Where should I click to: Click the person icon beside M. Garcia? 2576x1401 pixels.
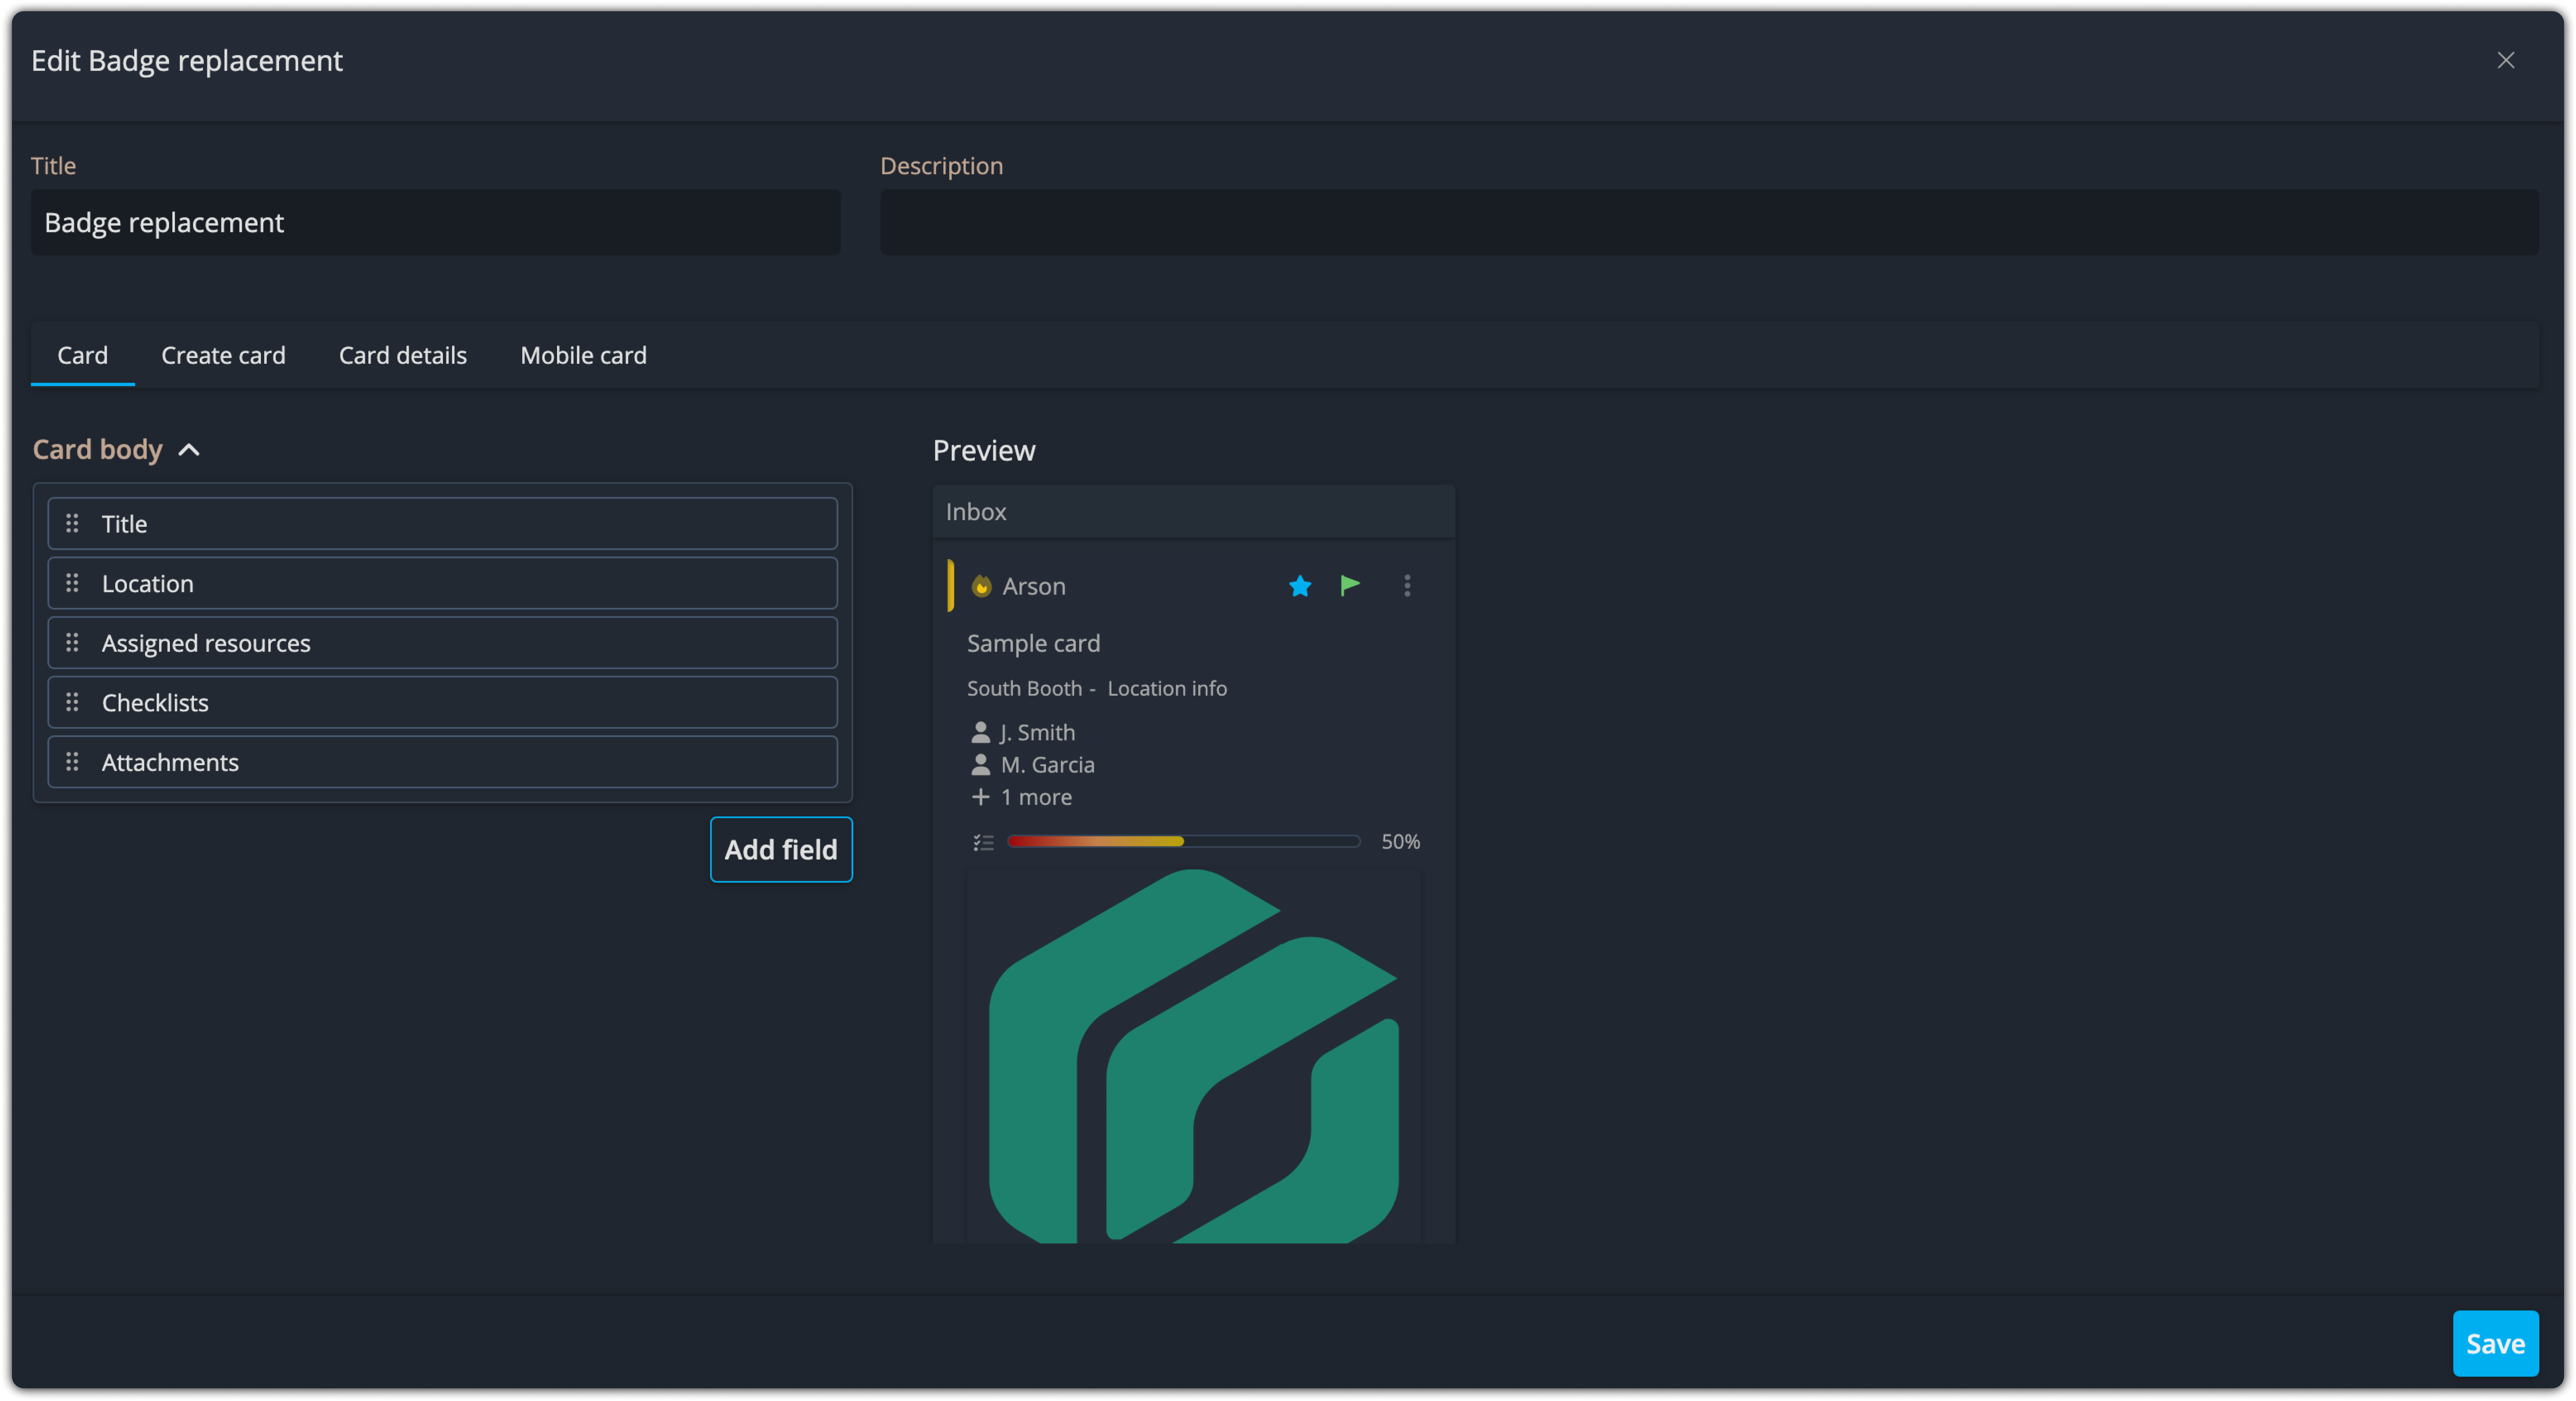(980, 764)
